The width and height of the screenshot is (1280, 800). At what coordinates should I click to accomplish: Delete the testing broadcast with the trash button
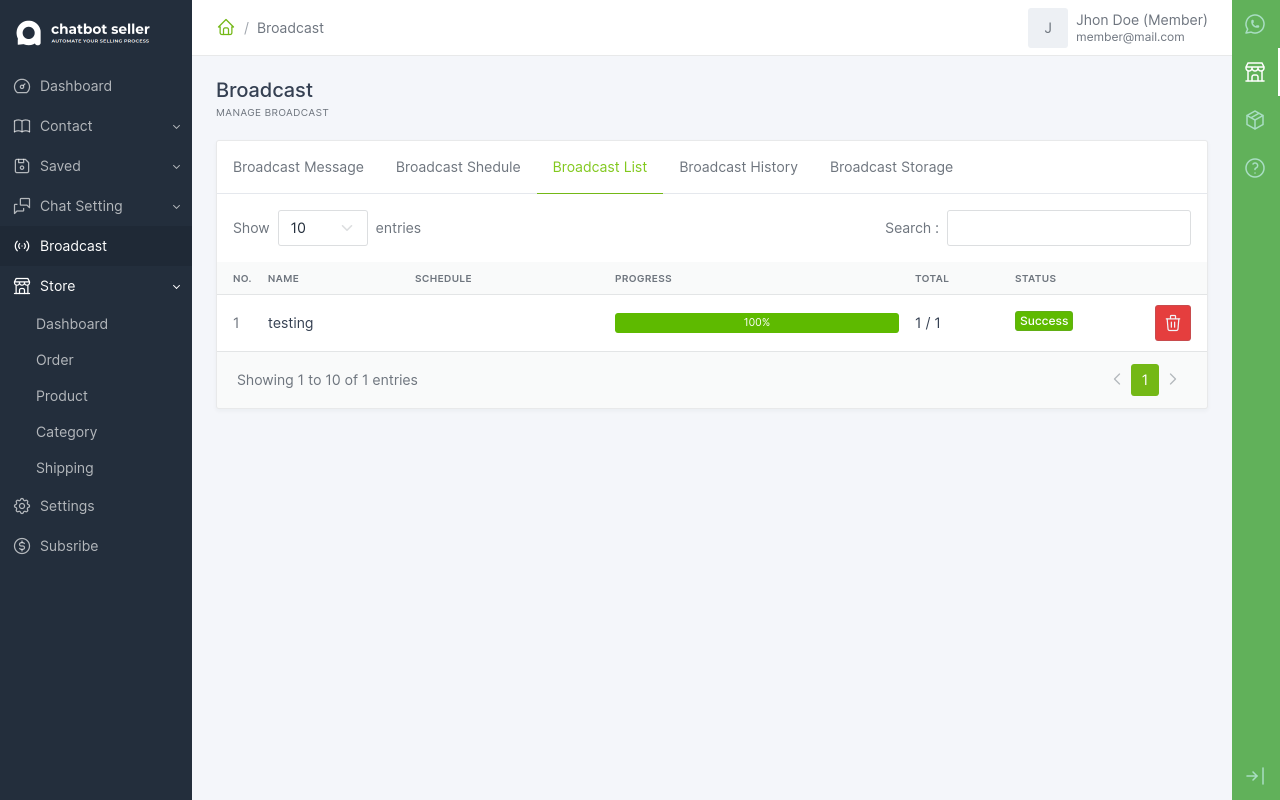coord(1173,323)
